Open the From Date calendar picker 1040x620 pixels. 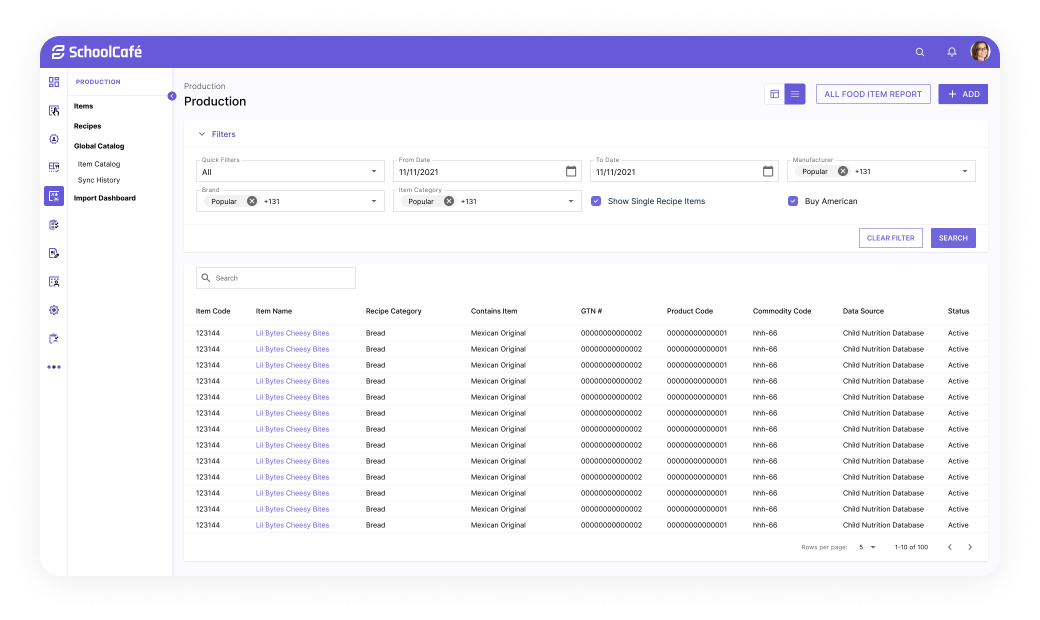click(x=571, y=171)
